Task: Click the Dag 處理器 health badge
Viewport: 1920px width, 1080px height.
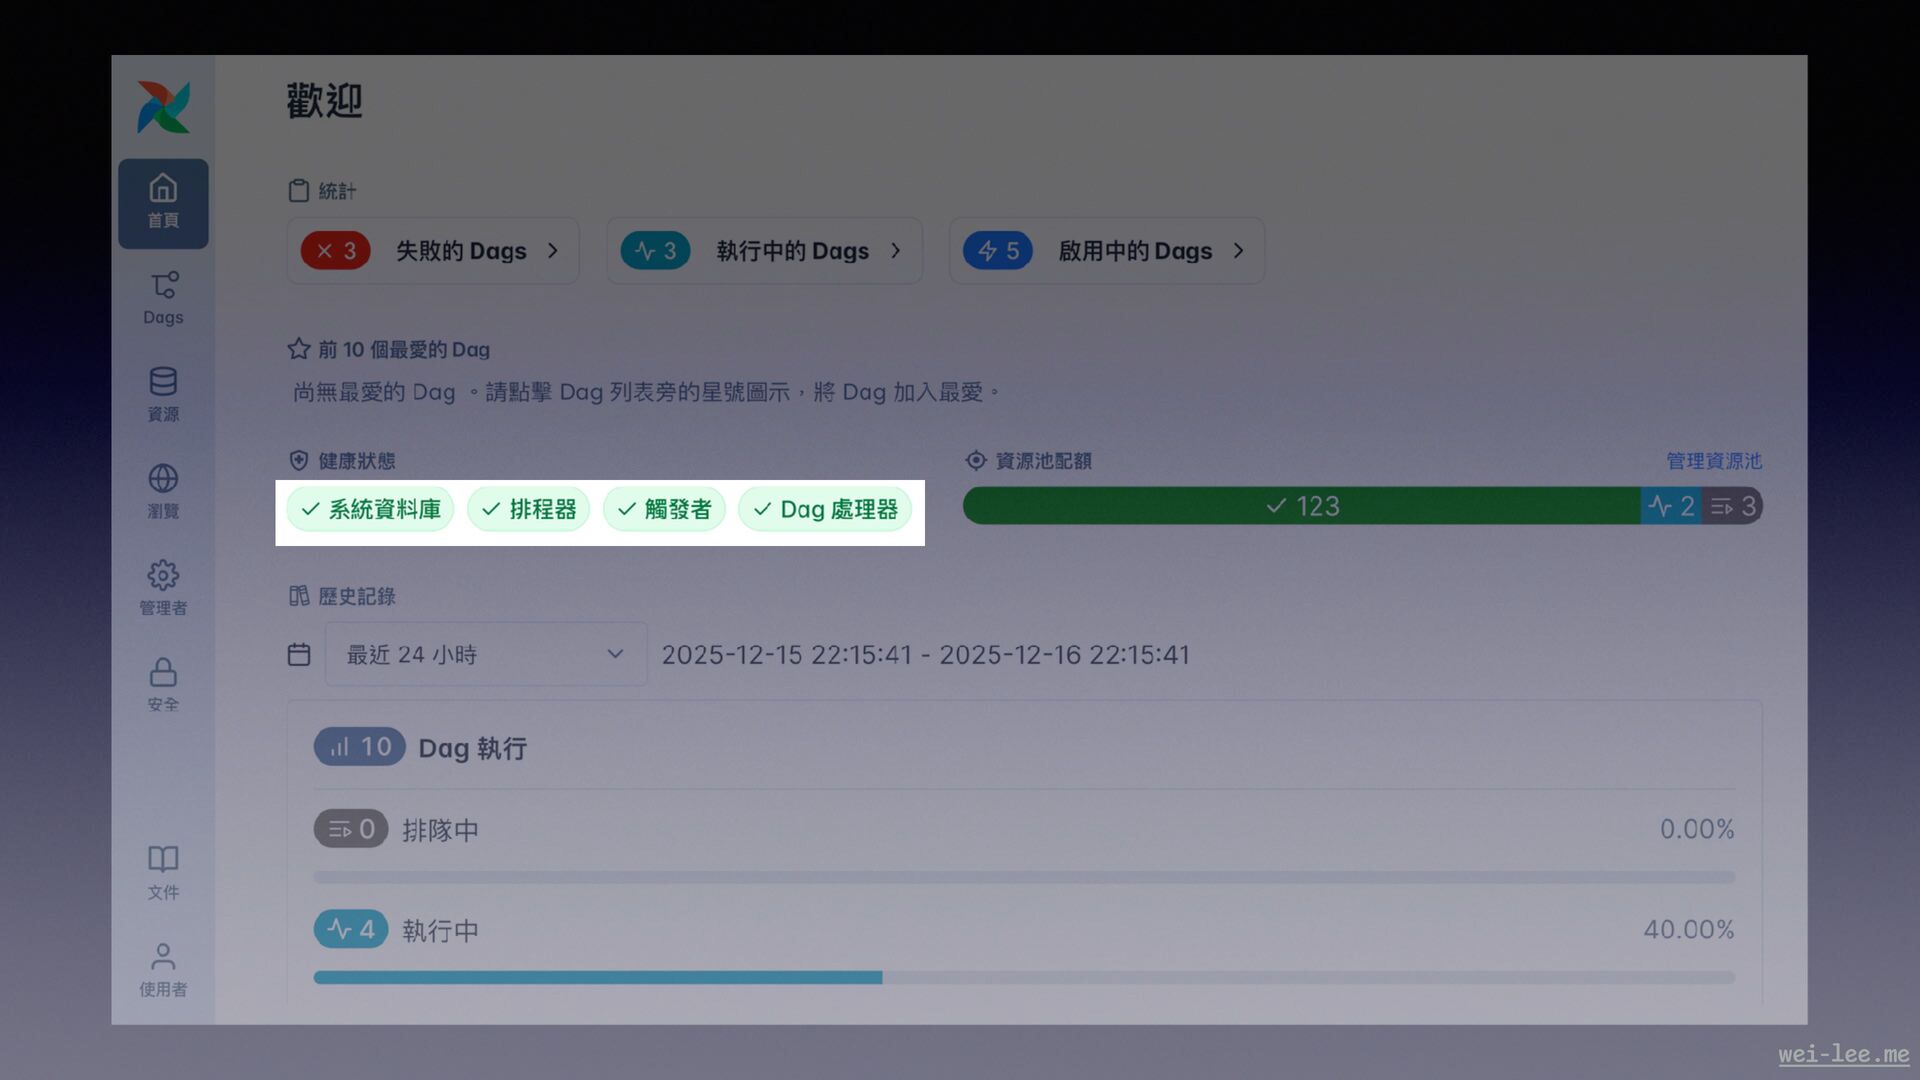Action: click(x=825, y=509)
